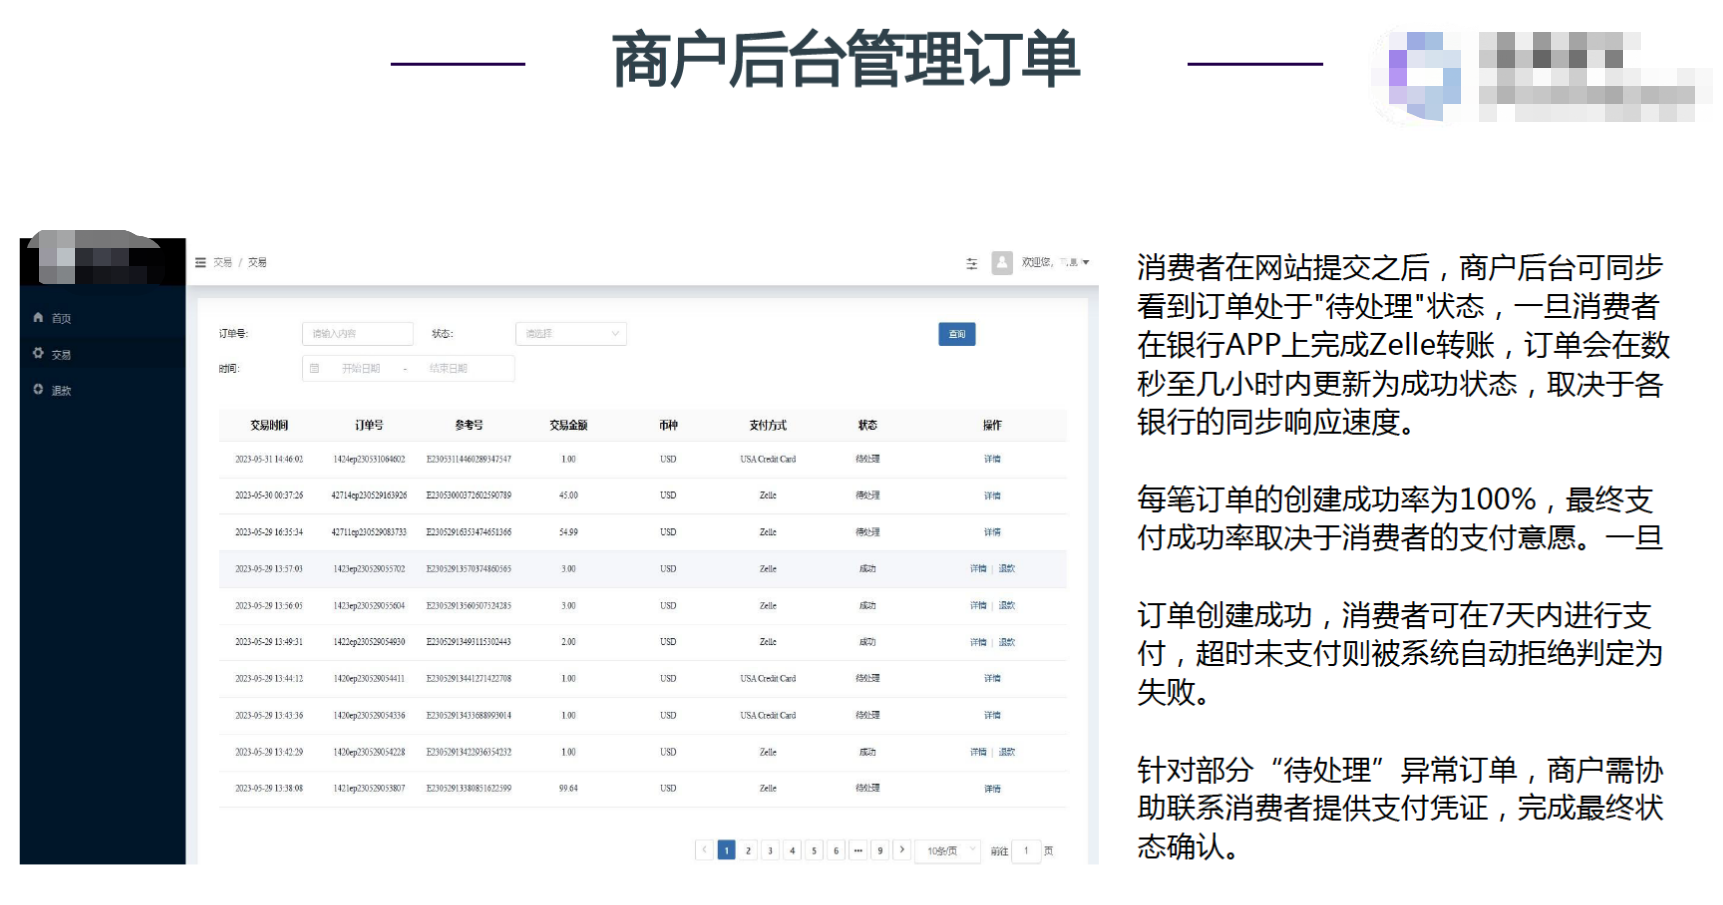Image resolution: width=1723 pixels, height=905 pixels.
Task: Click Zelle cell in the 45.00 row
Action: tap(768, 496)
